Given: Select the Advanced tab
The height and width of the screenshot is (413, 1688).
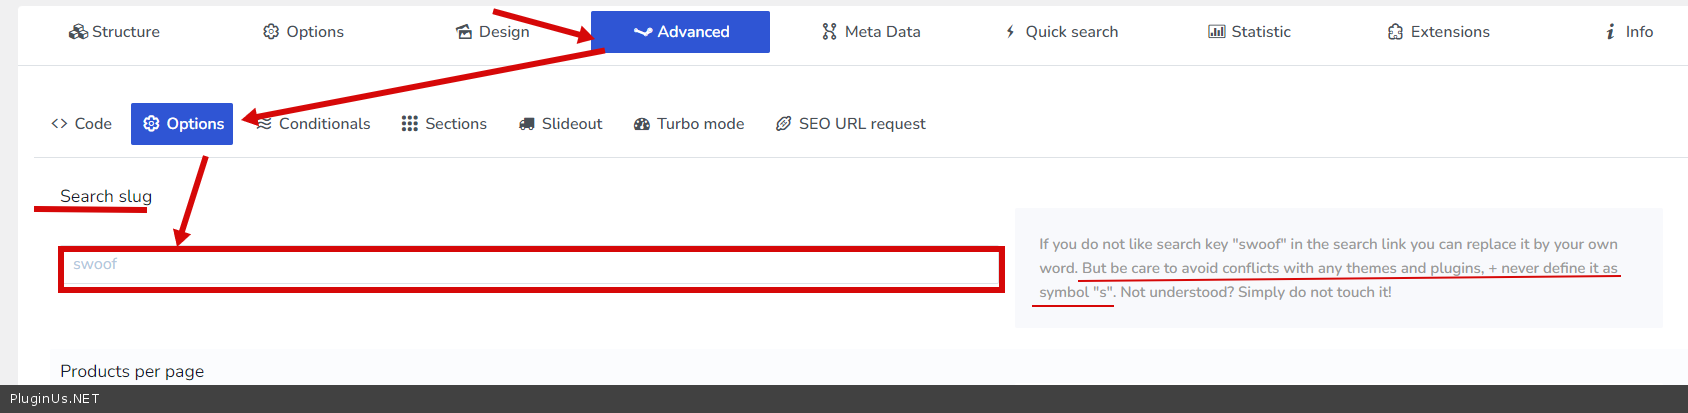Looking at the screenshot, I should [x=681, y=32].
